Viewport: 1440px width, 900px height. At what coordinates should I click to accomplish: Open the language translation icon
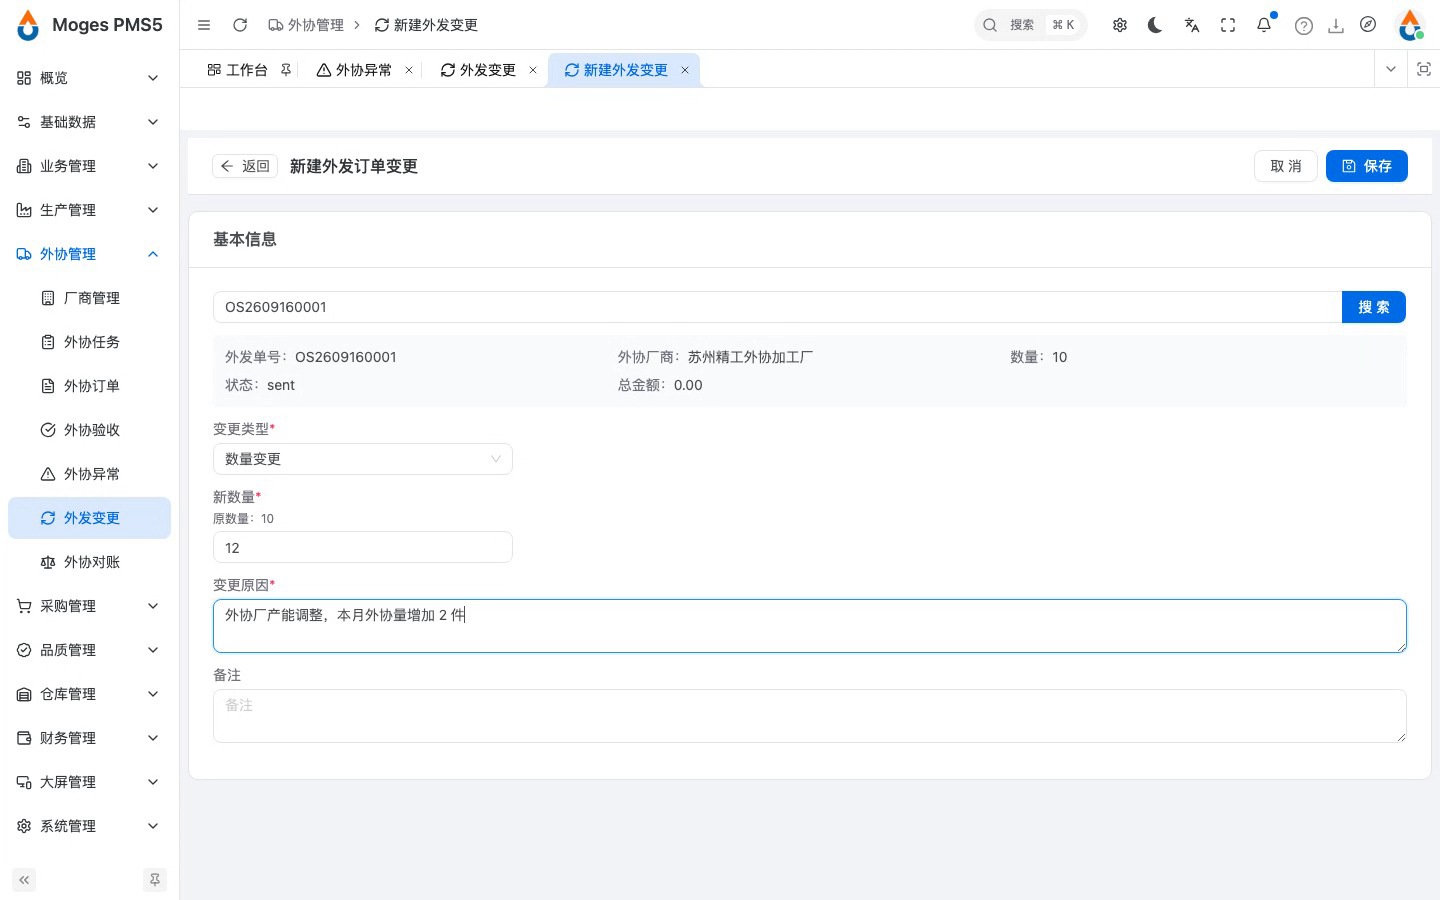coord(1192,25)
